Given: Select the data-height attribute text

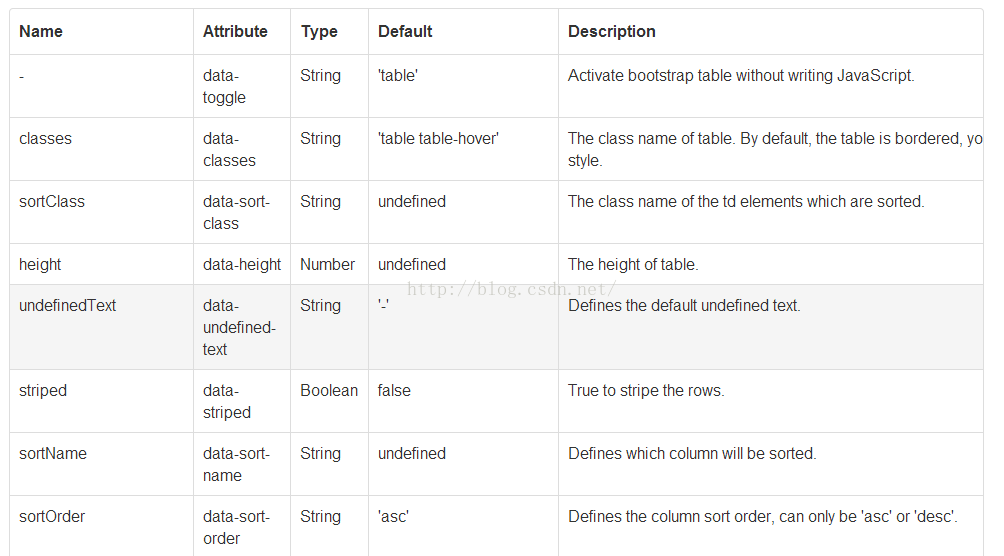Looking at the screenshot, I should click(242, 265).
